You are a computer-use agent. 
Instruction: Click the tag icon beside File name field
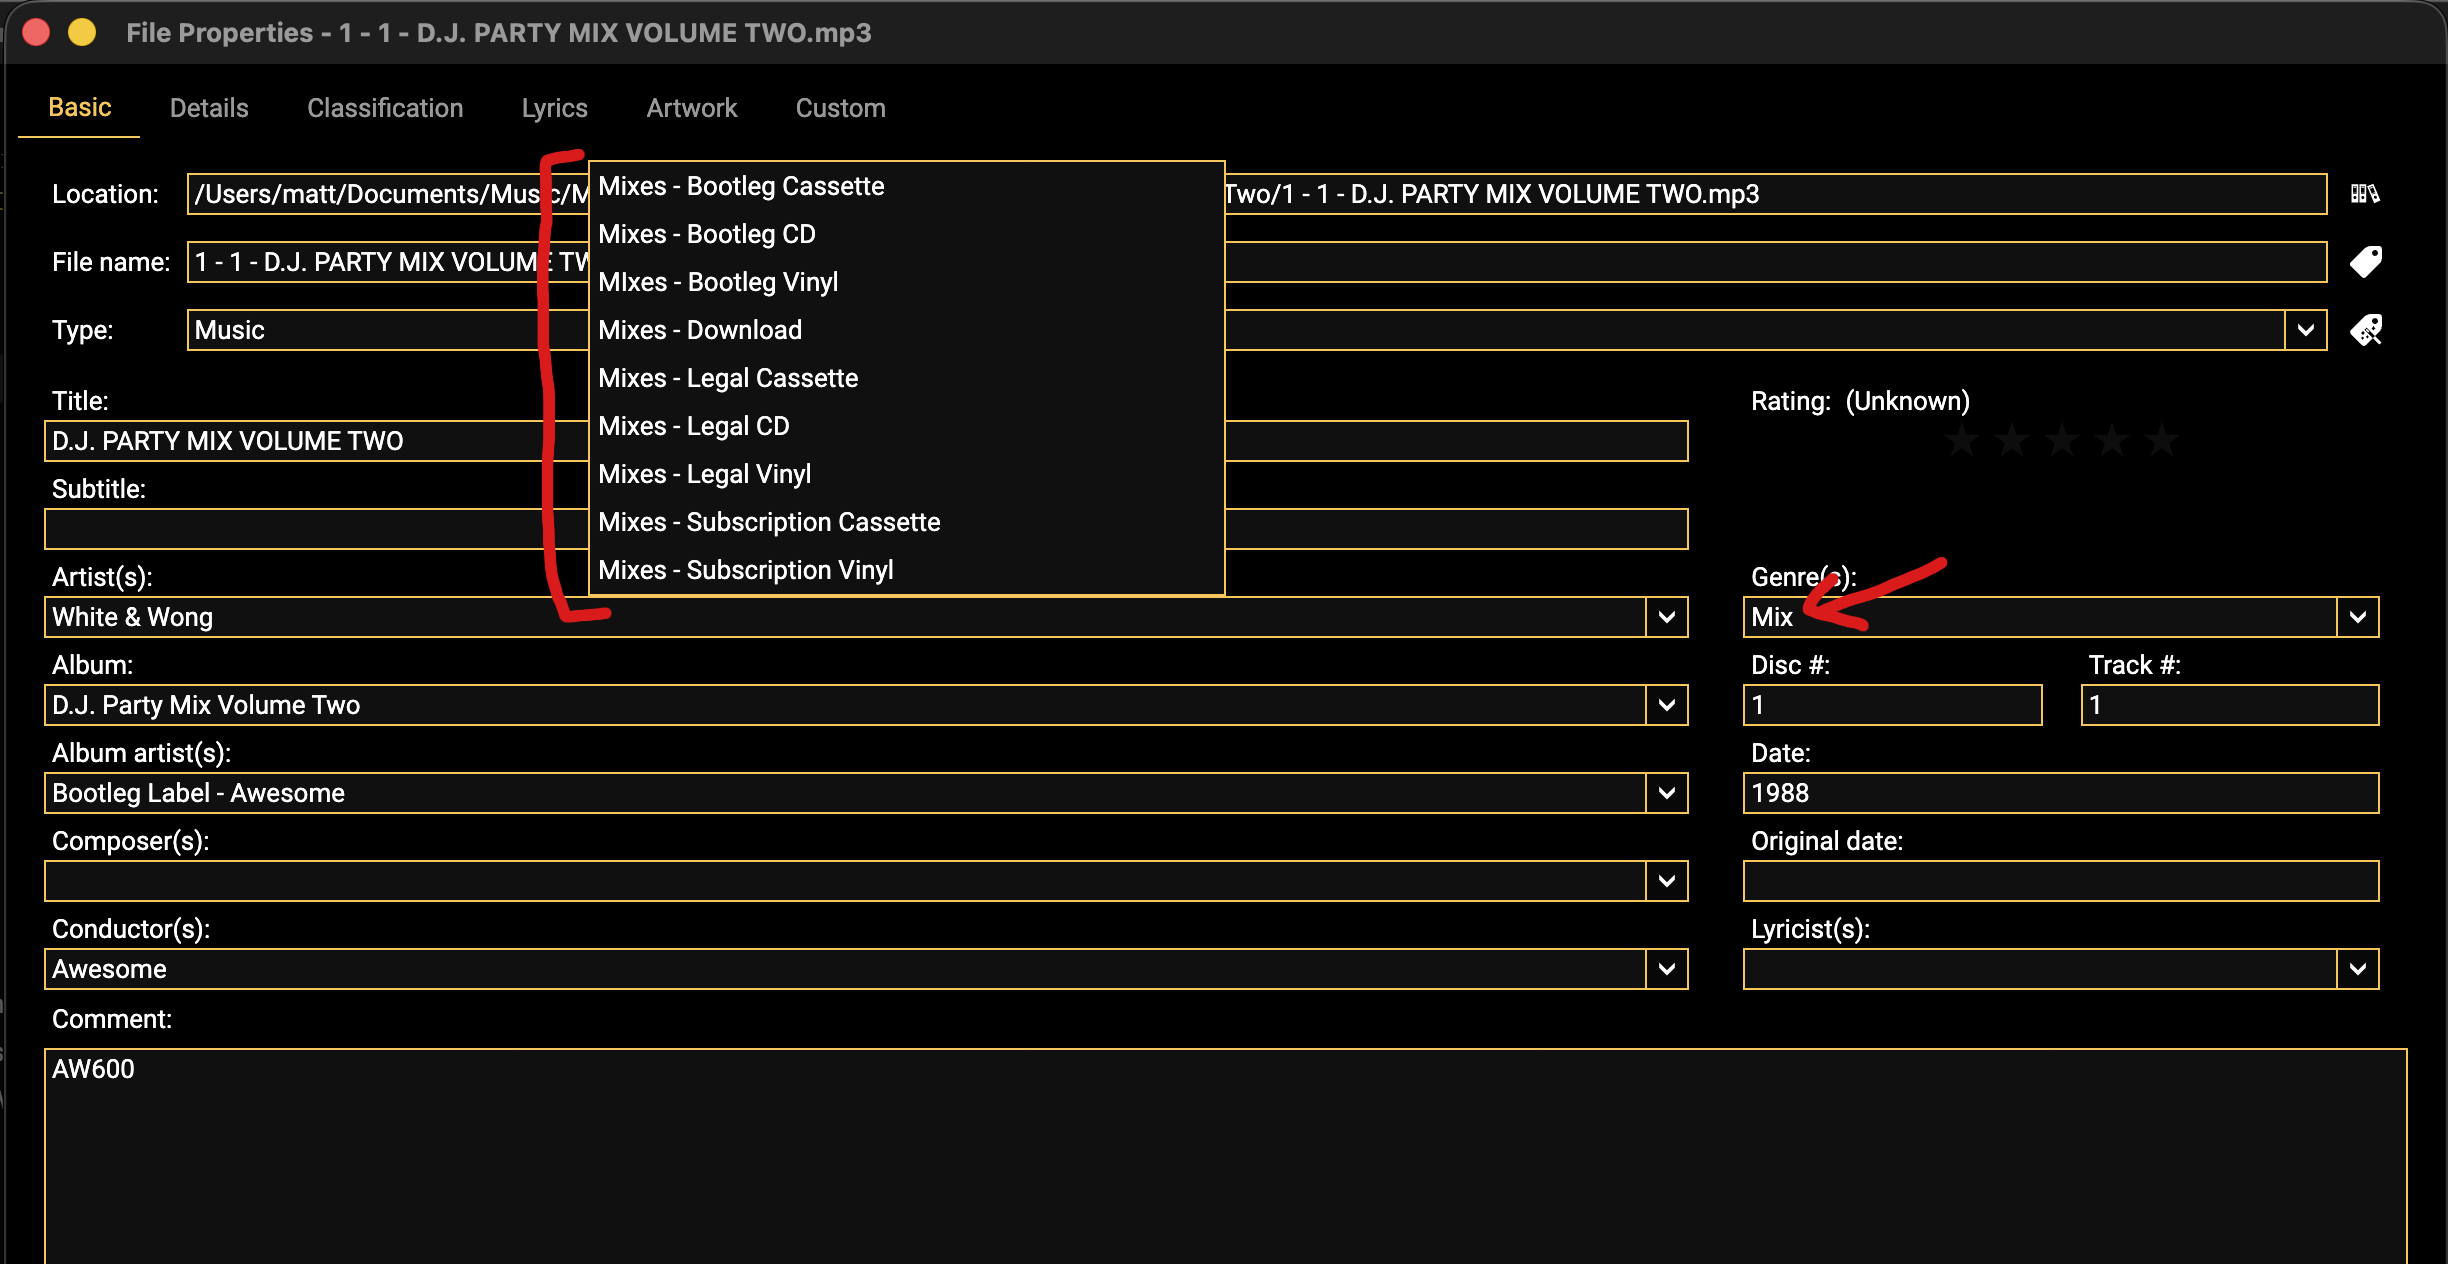tap(2365, 261)
